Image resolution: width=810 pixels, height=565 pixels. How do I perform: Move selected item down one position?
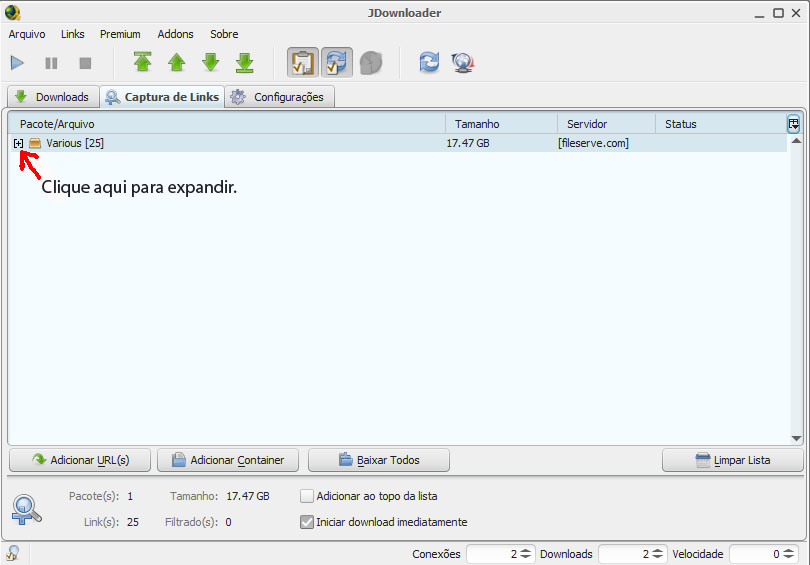[x=211, y=62]
